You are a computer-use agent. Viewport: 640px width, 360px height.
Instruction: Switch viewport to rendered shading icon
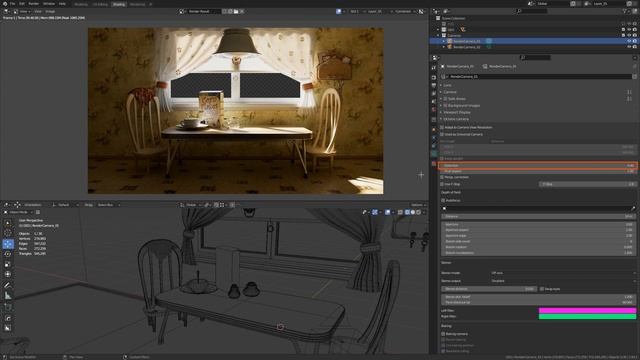pos(418,212)
